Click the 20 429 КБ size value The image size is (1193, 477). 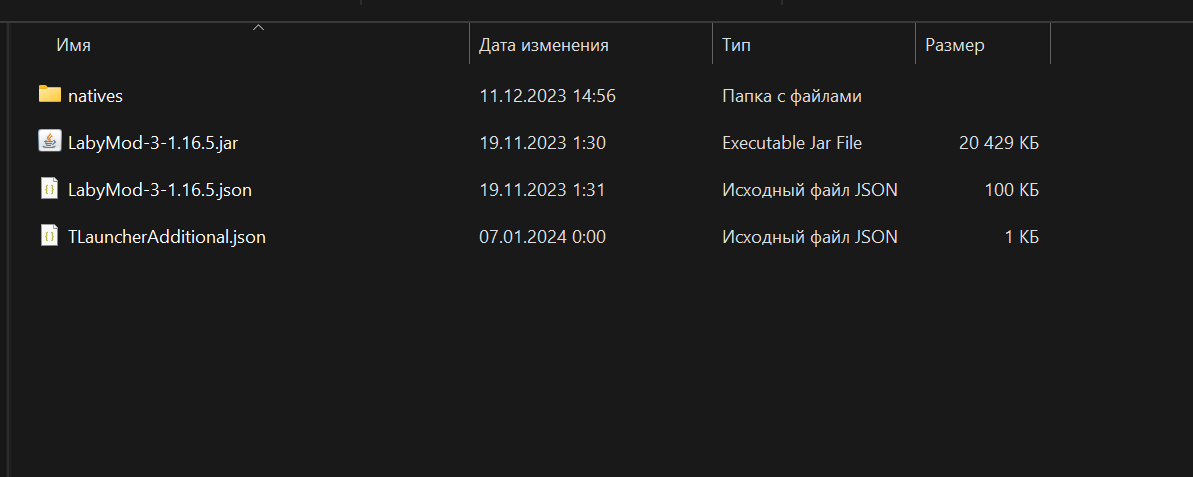(999, 143)
